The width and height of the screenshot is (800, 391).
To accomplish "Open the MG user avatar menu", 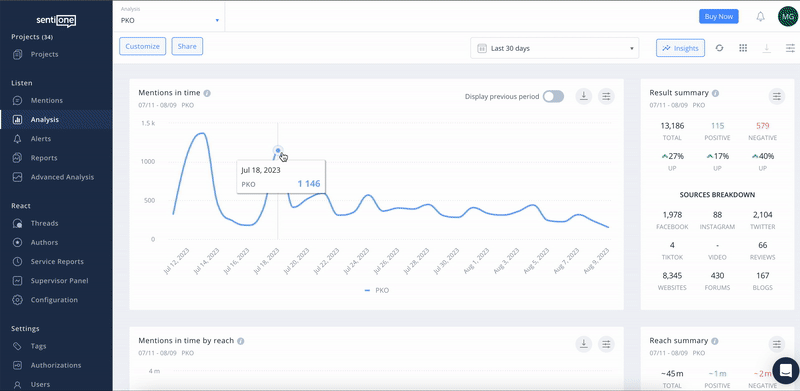I will [x=788, y=17].
